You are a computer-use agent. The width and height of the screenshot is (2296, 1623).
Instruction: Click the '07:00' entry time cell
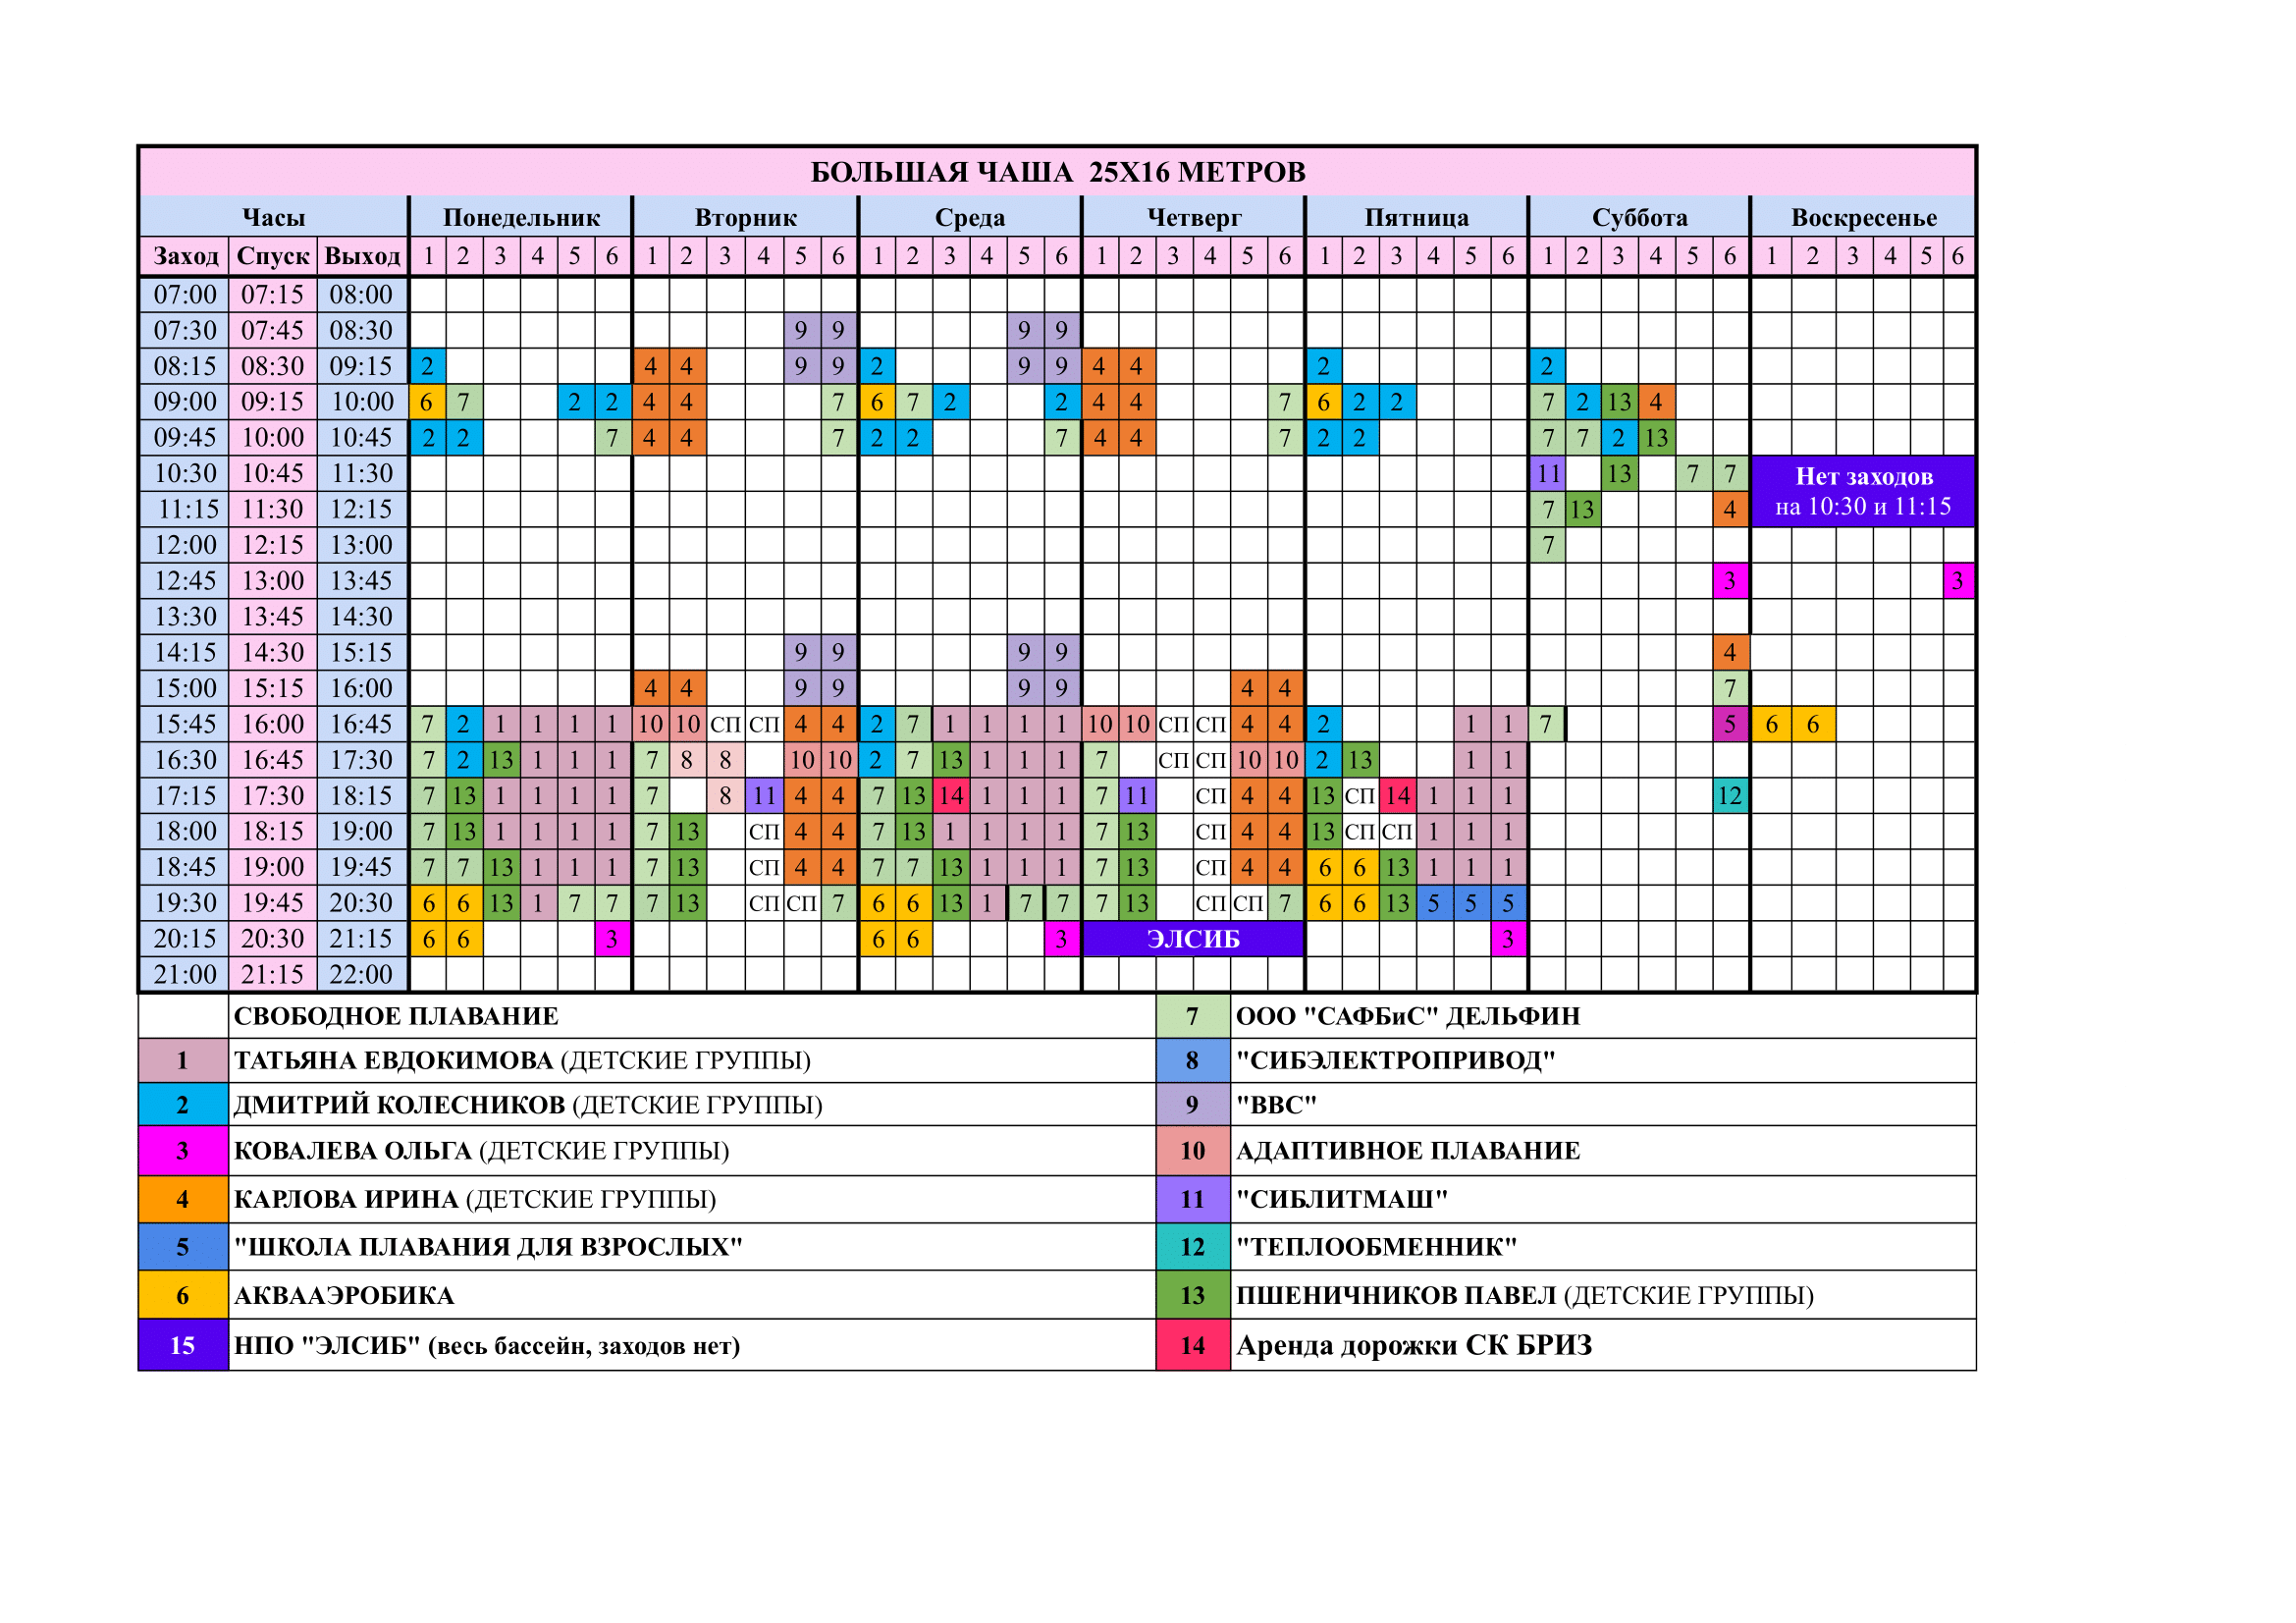click(x=185, y=294)
